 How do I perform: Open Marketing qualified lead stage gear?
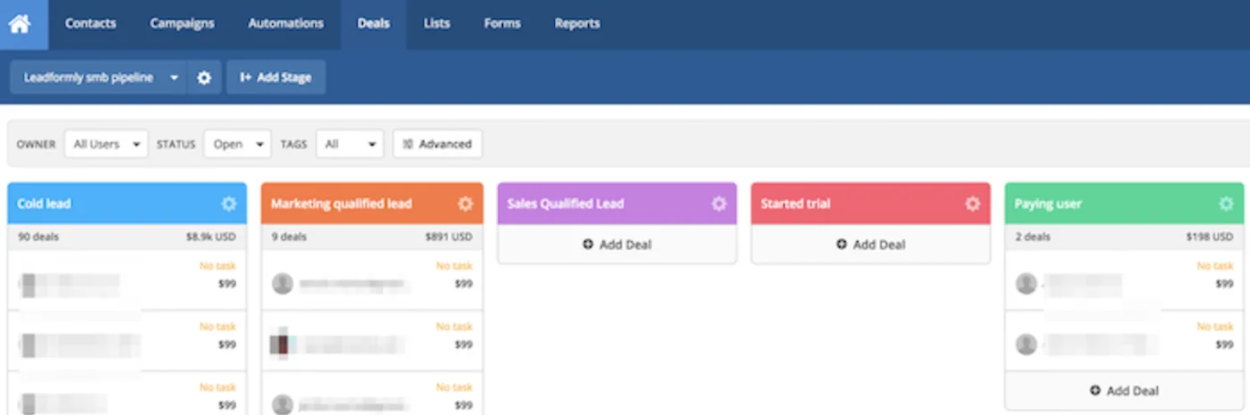pos(465,204)
